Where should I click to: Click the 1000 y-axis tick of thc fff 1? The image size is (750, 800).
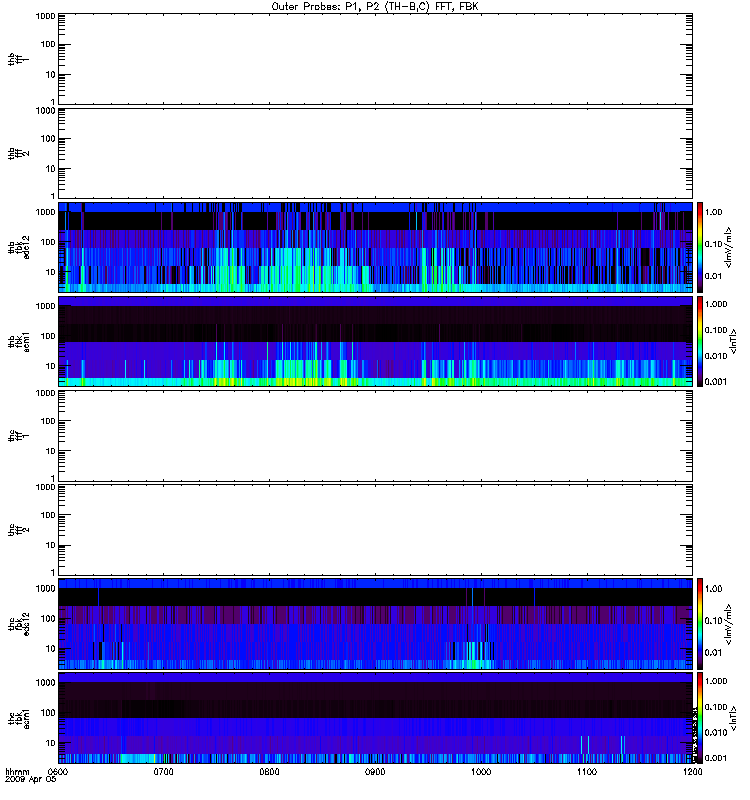click(45, 393)
